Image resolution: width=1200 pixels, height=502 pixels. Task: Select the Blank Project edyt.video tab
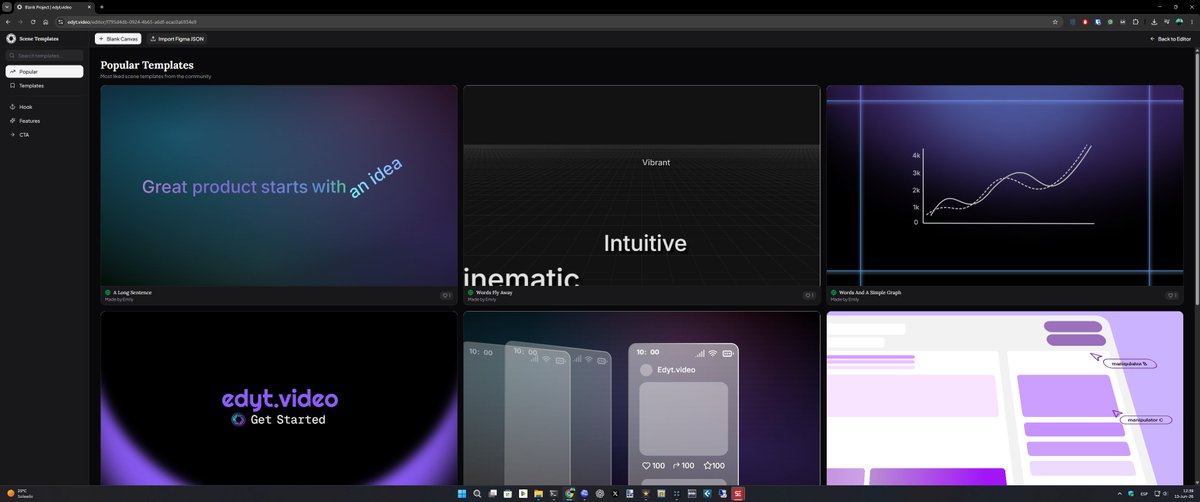coord(55,6)
